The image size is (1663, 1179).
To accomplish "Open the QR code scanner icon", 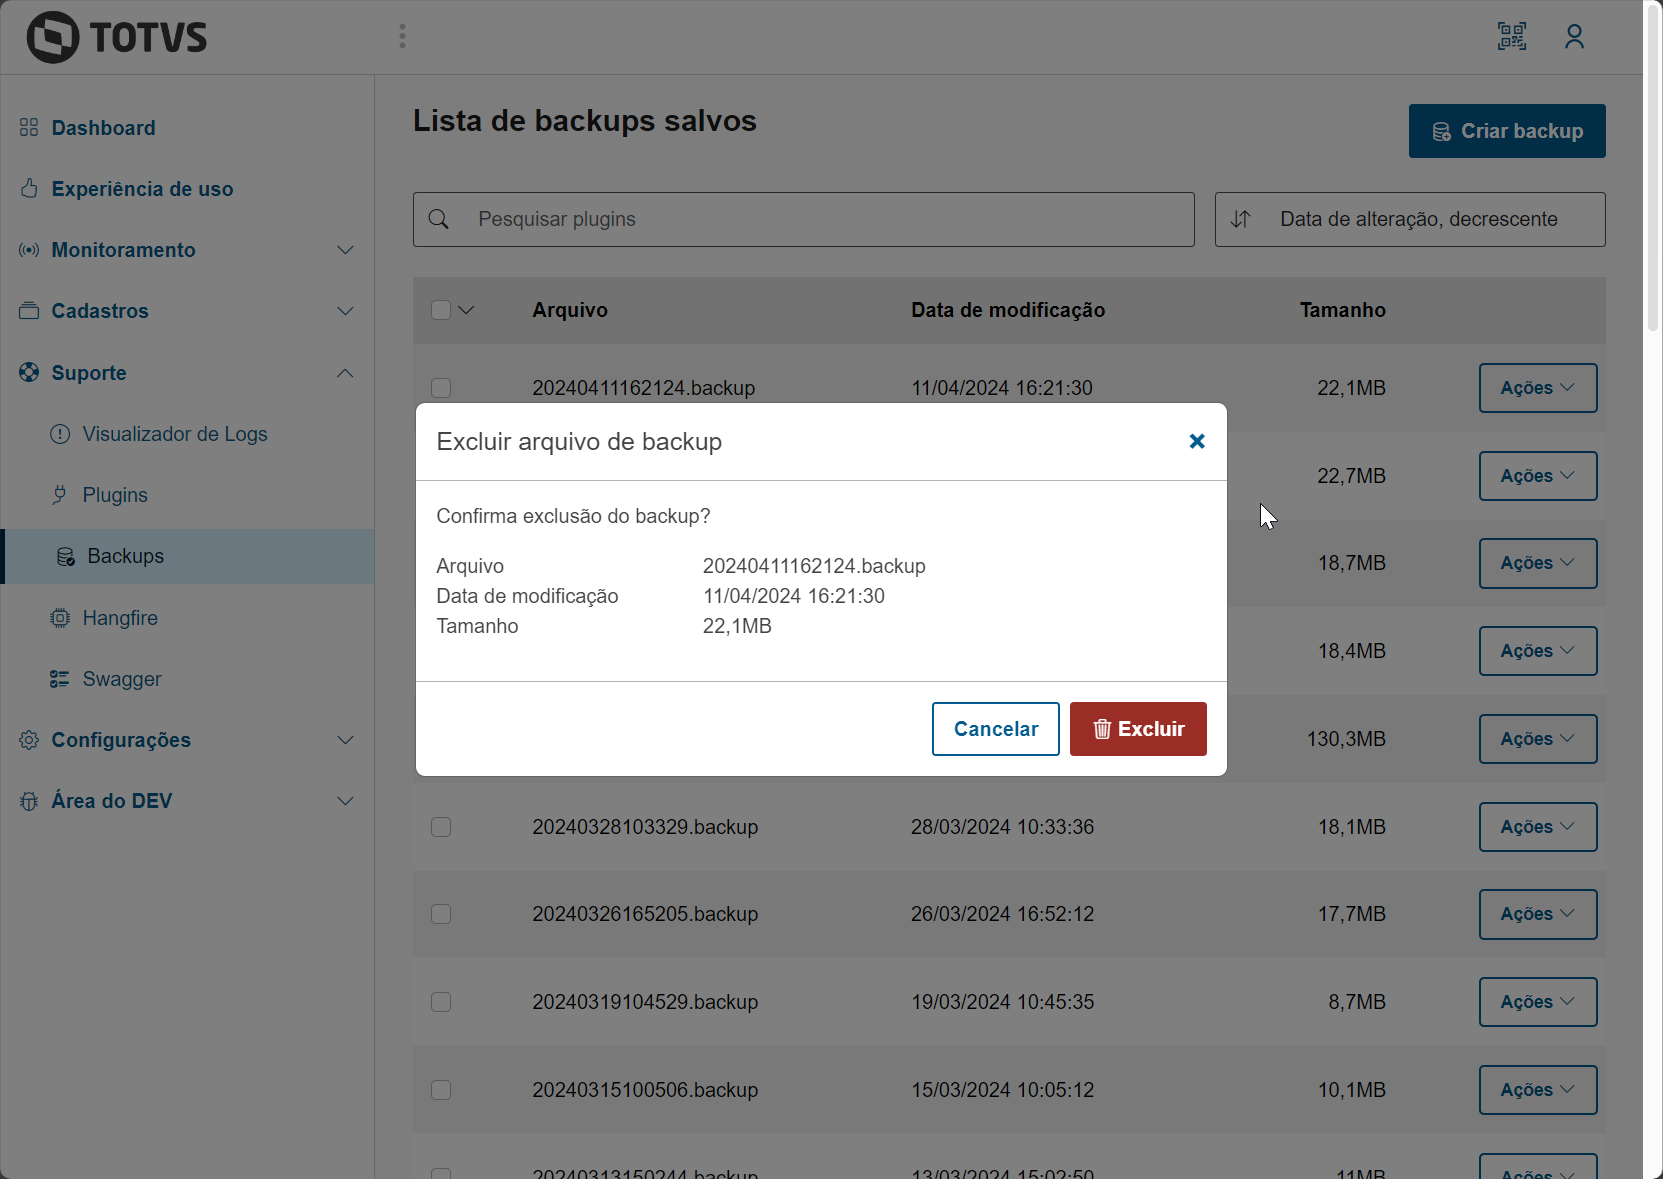I will 1512,36.
